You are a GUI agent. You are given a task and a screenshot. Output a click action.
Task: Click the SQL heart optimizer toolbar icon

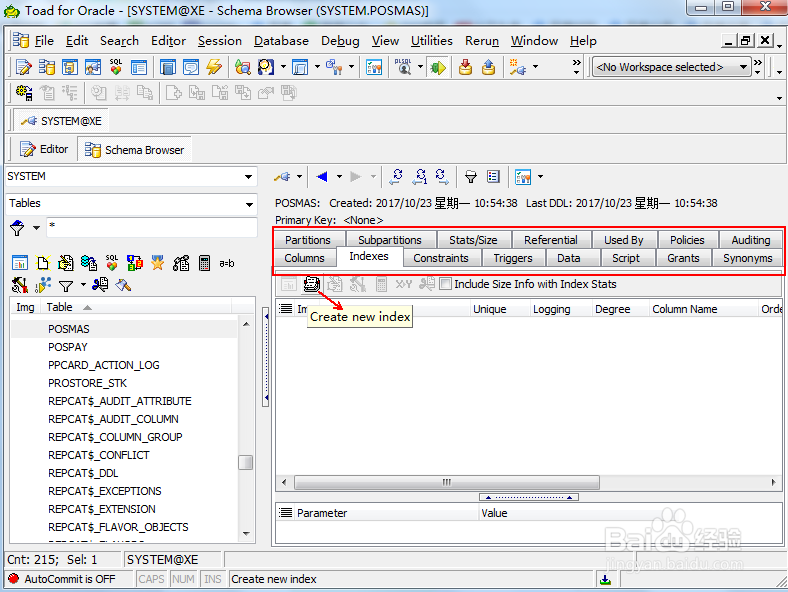[x=116, y=67]
